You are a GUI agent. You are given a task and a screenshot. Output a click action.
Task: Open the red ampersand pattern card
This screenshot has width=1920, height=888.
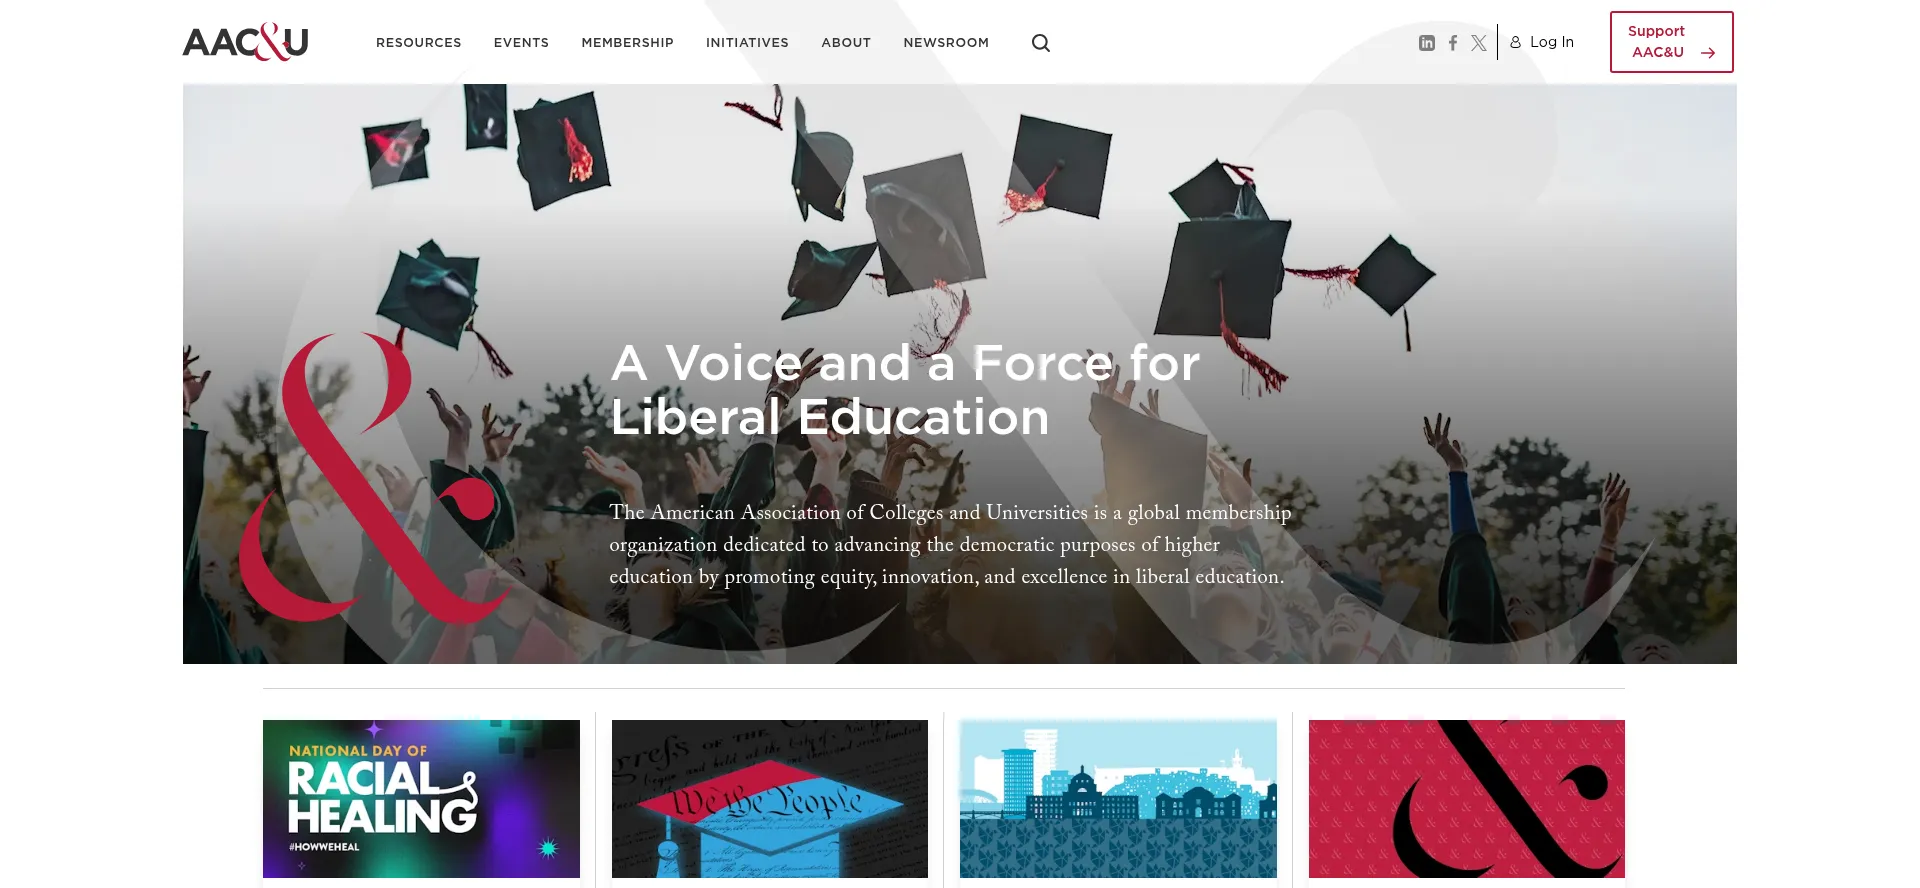pos(1467,799)
